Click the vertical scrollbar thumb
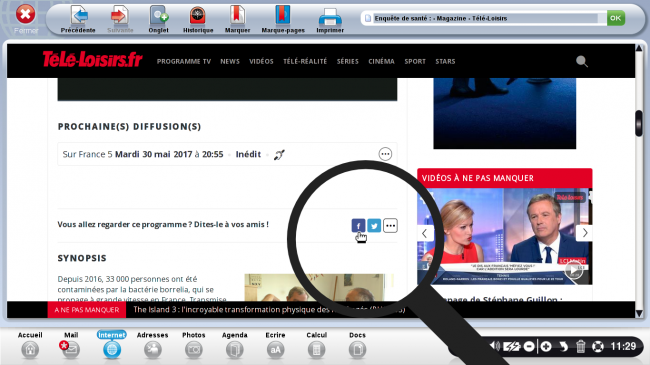This screenshot has width=650, height=365. pos(639,123)
